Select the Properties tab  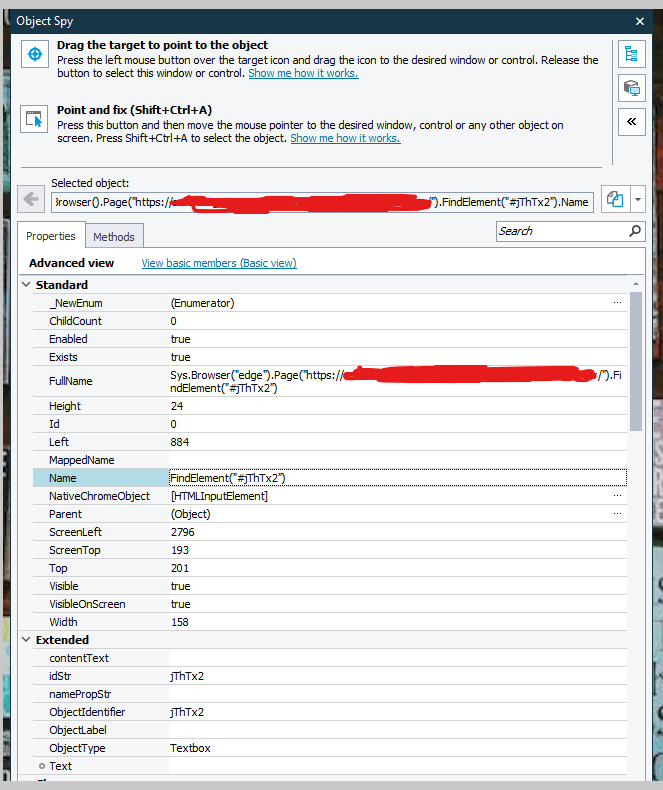(51, 236)
